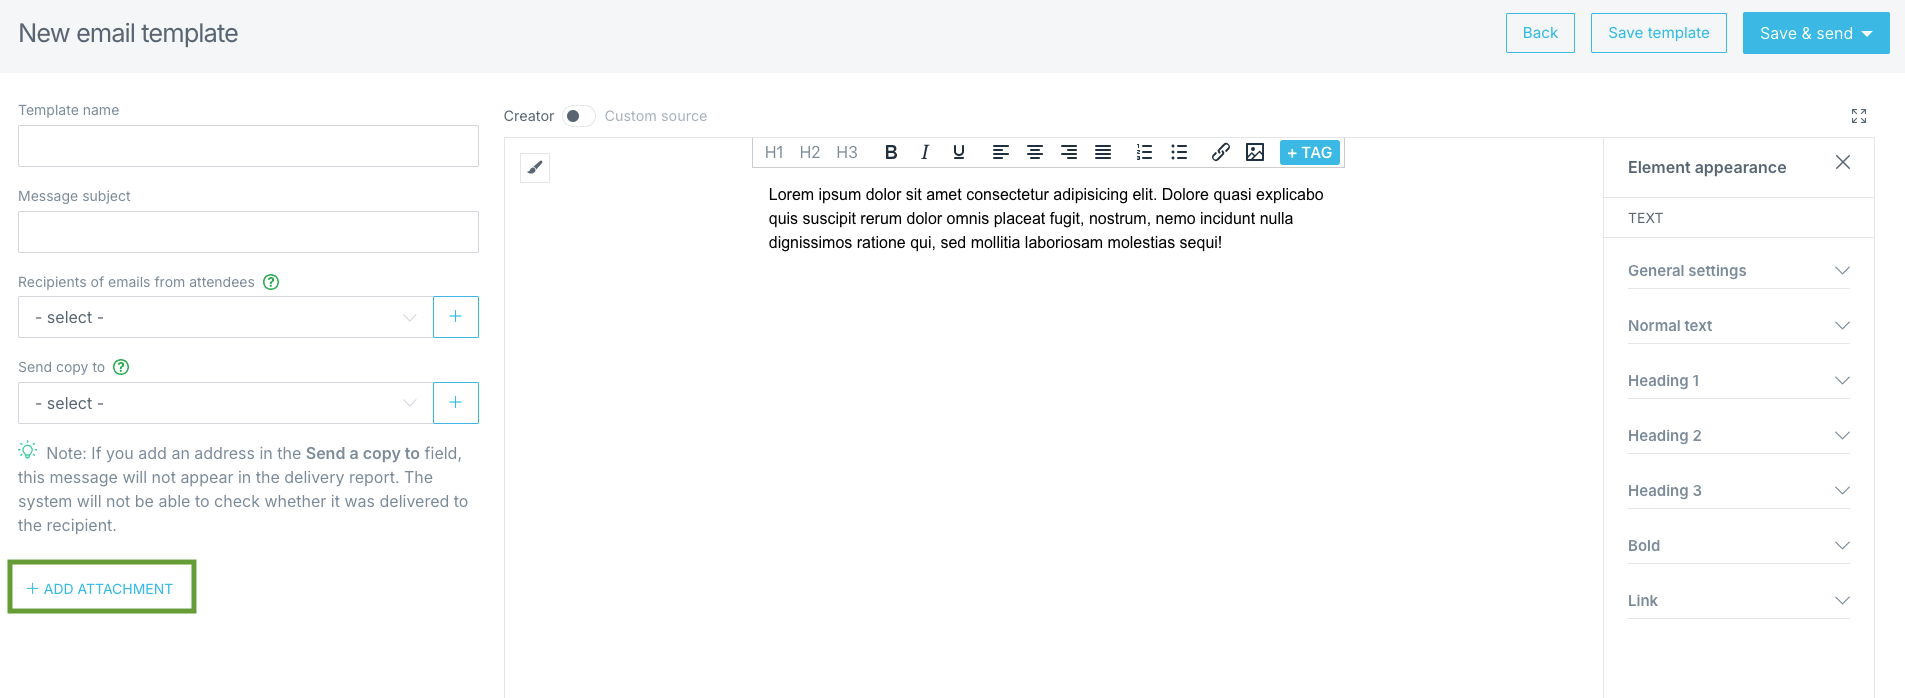Viewport: 1905px width, 698px height.
Task: Click the Custom source label
Action: (x=656, y=116)
